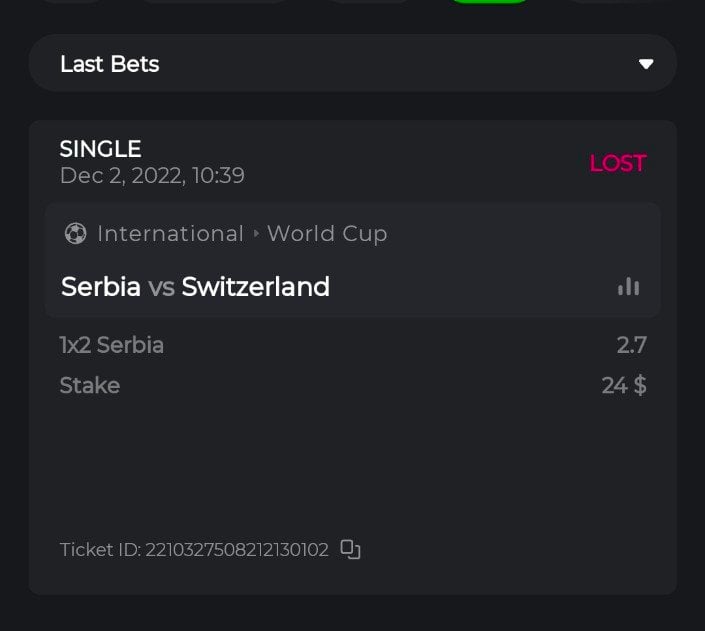Click the 24 $ stake amount

click(624, 385)
